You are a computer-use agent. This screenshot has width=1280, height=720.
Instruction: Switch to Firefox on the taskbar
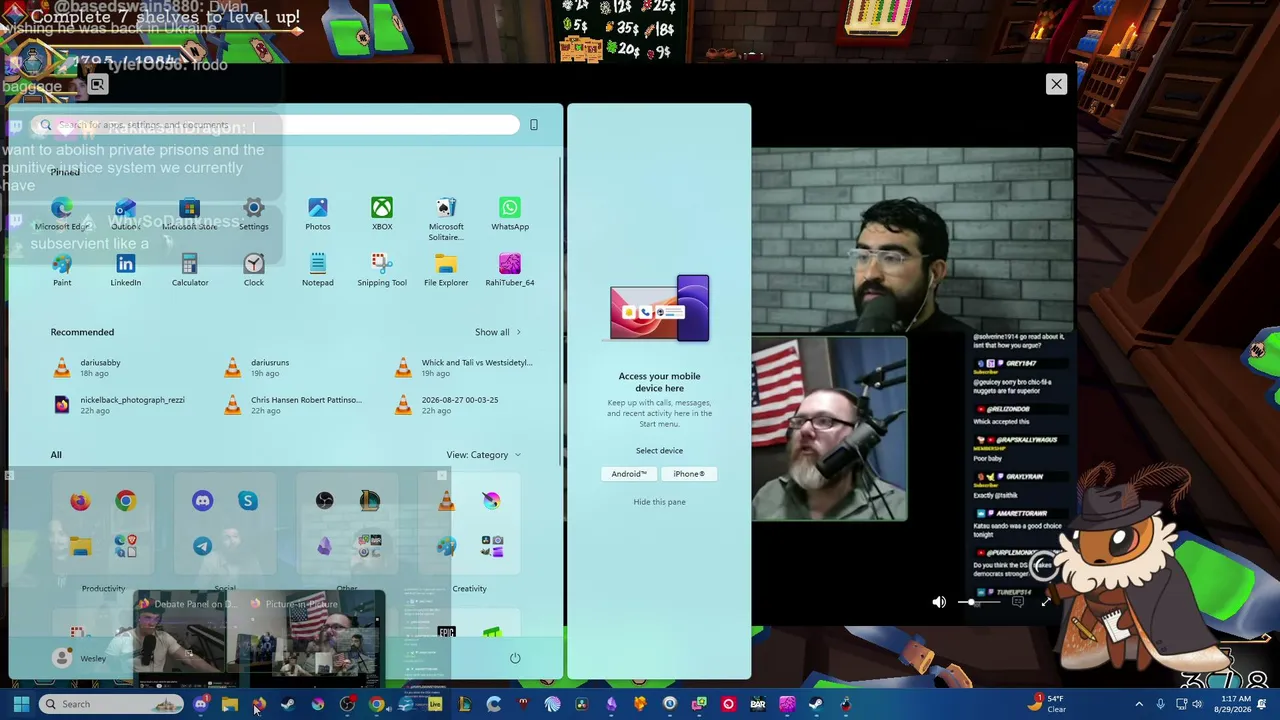[x=259, y=704]
